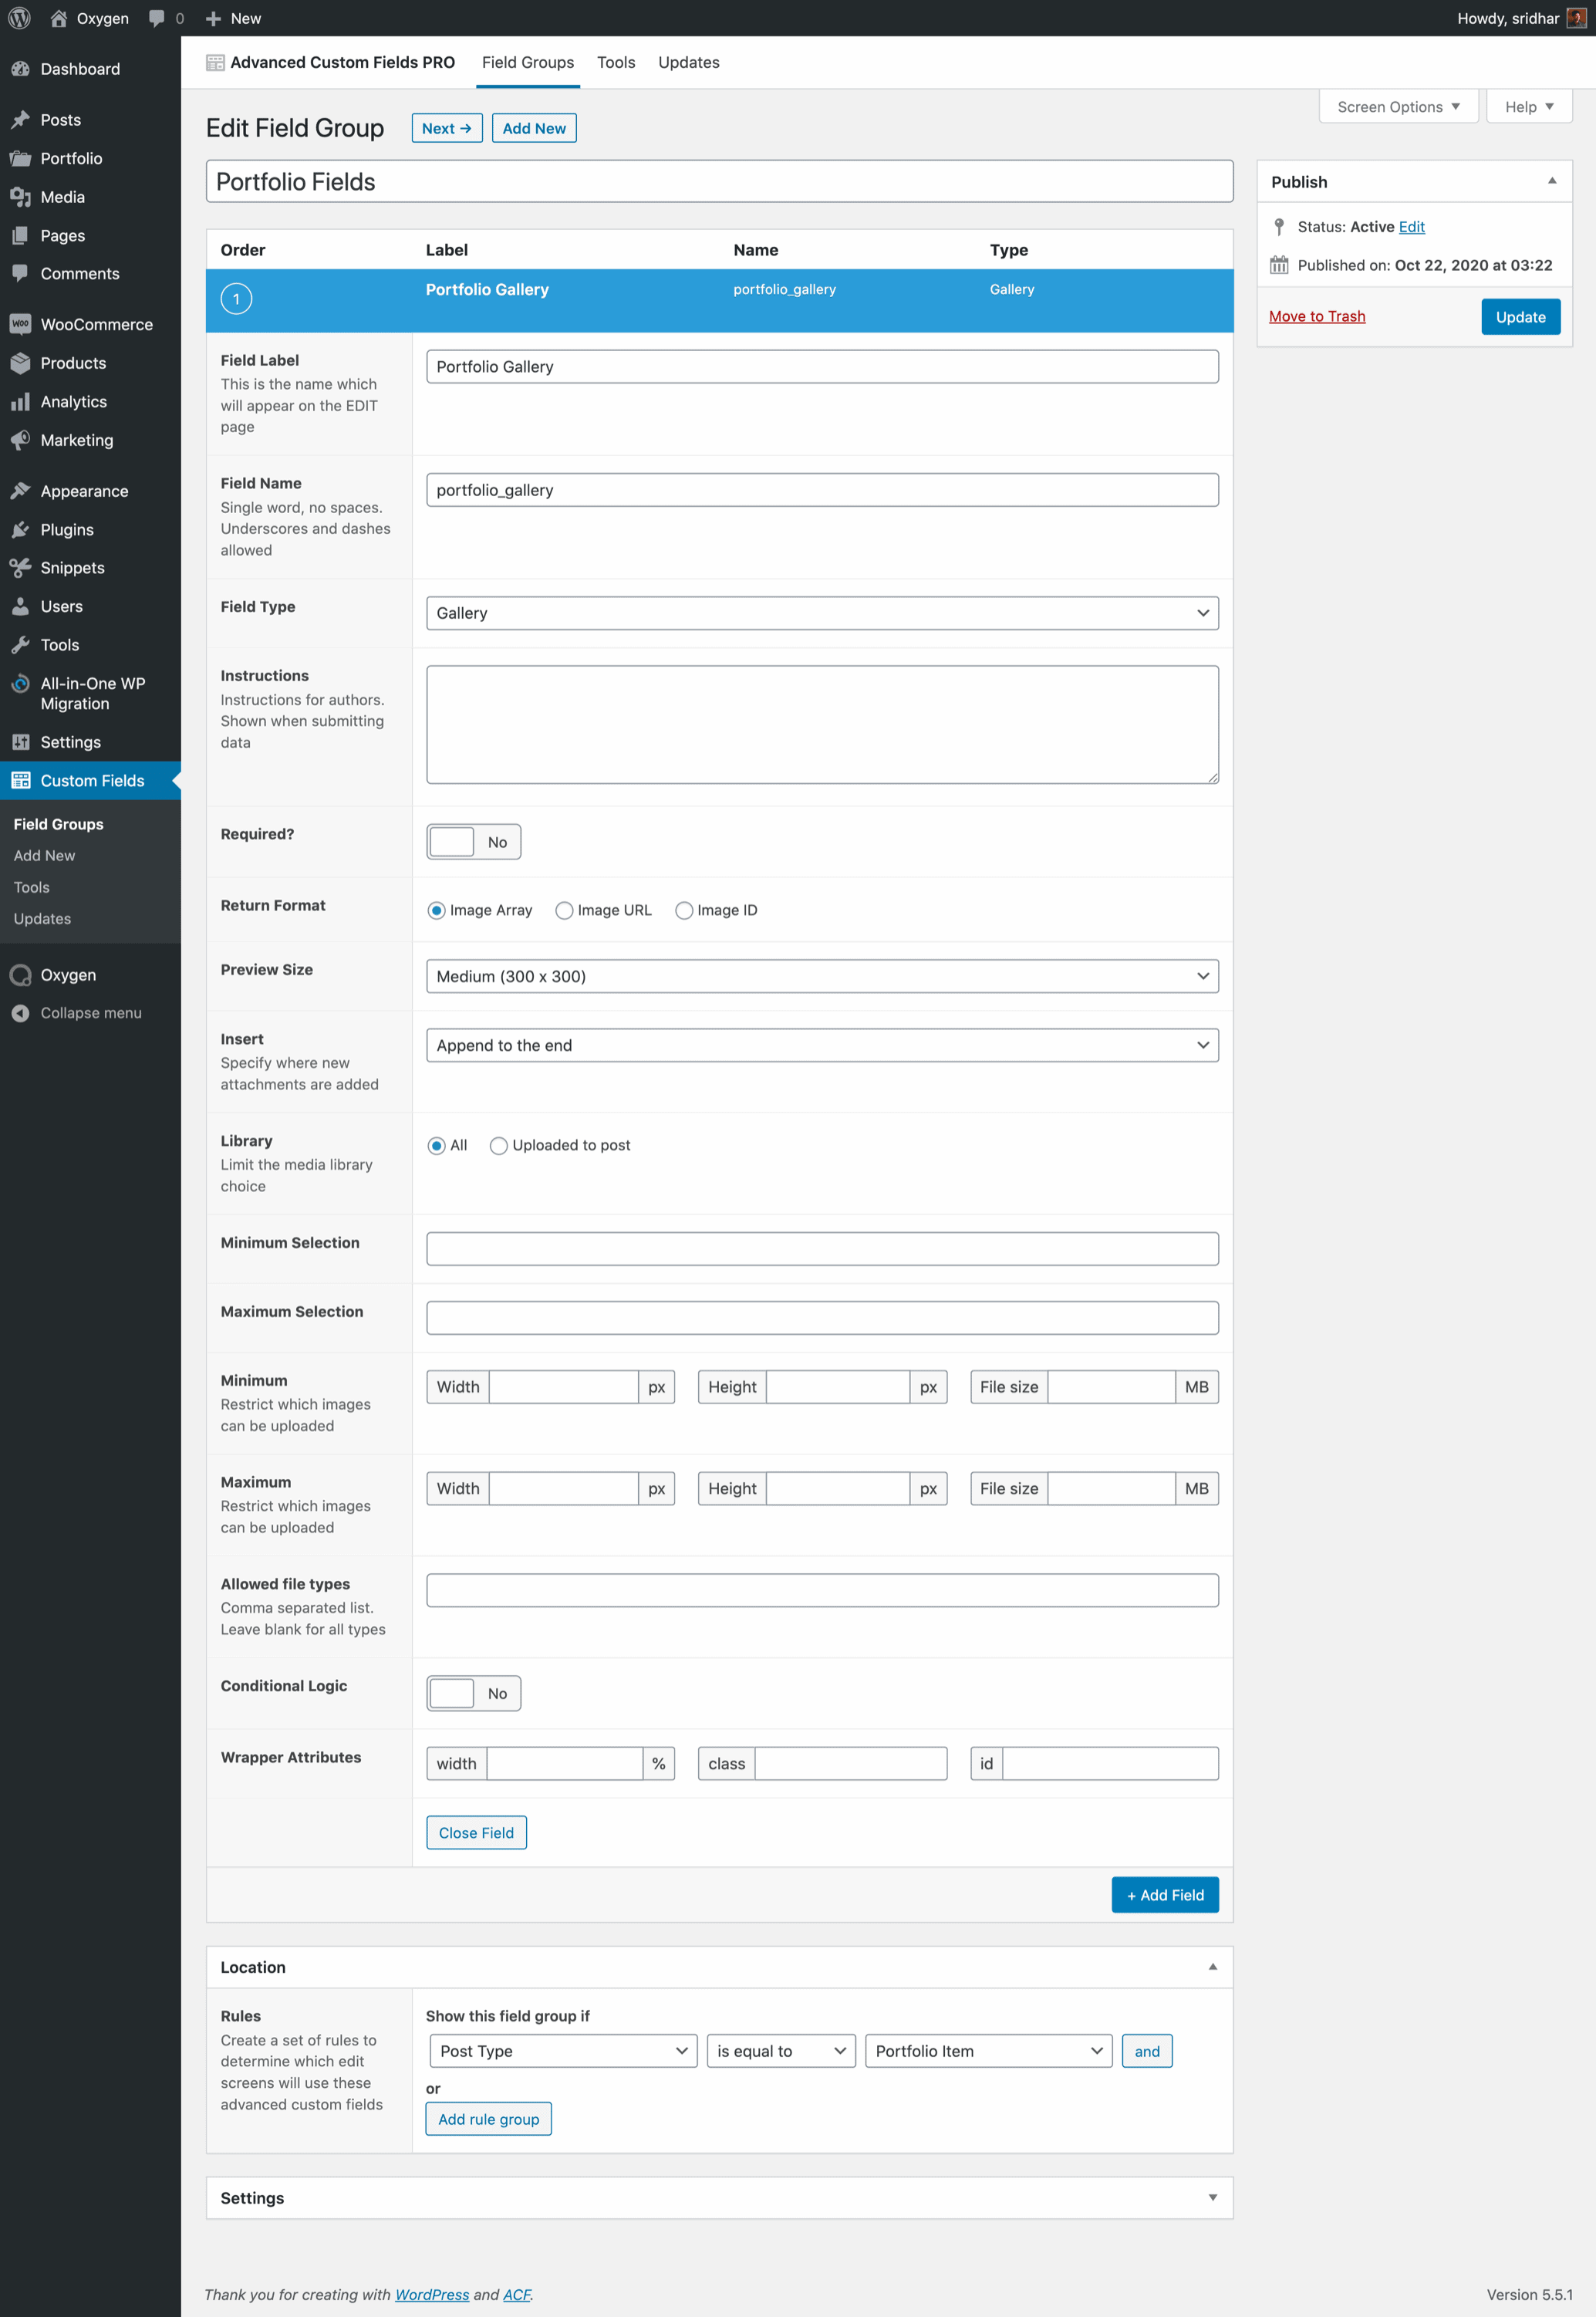The width and height of the screenshot is (1596, 2317).
Task: Select Image URL return format
Action: coord(564,910)
